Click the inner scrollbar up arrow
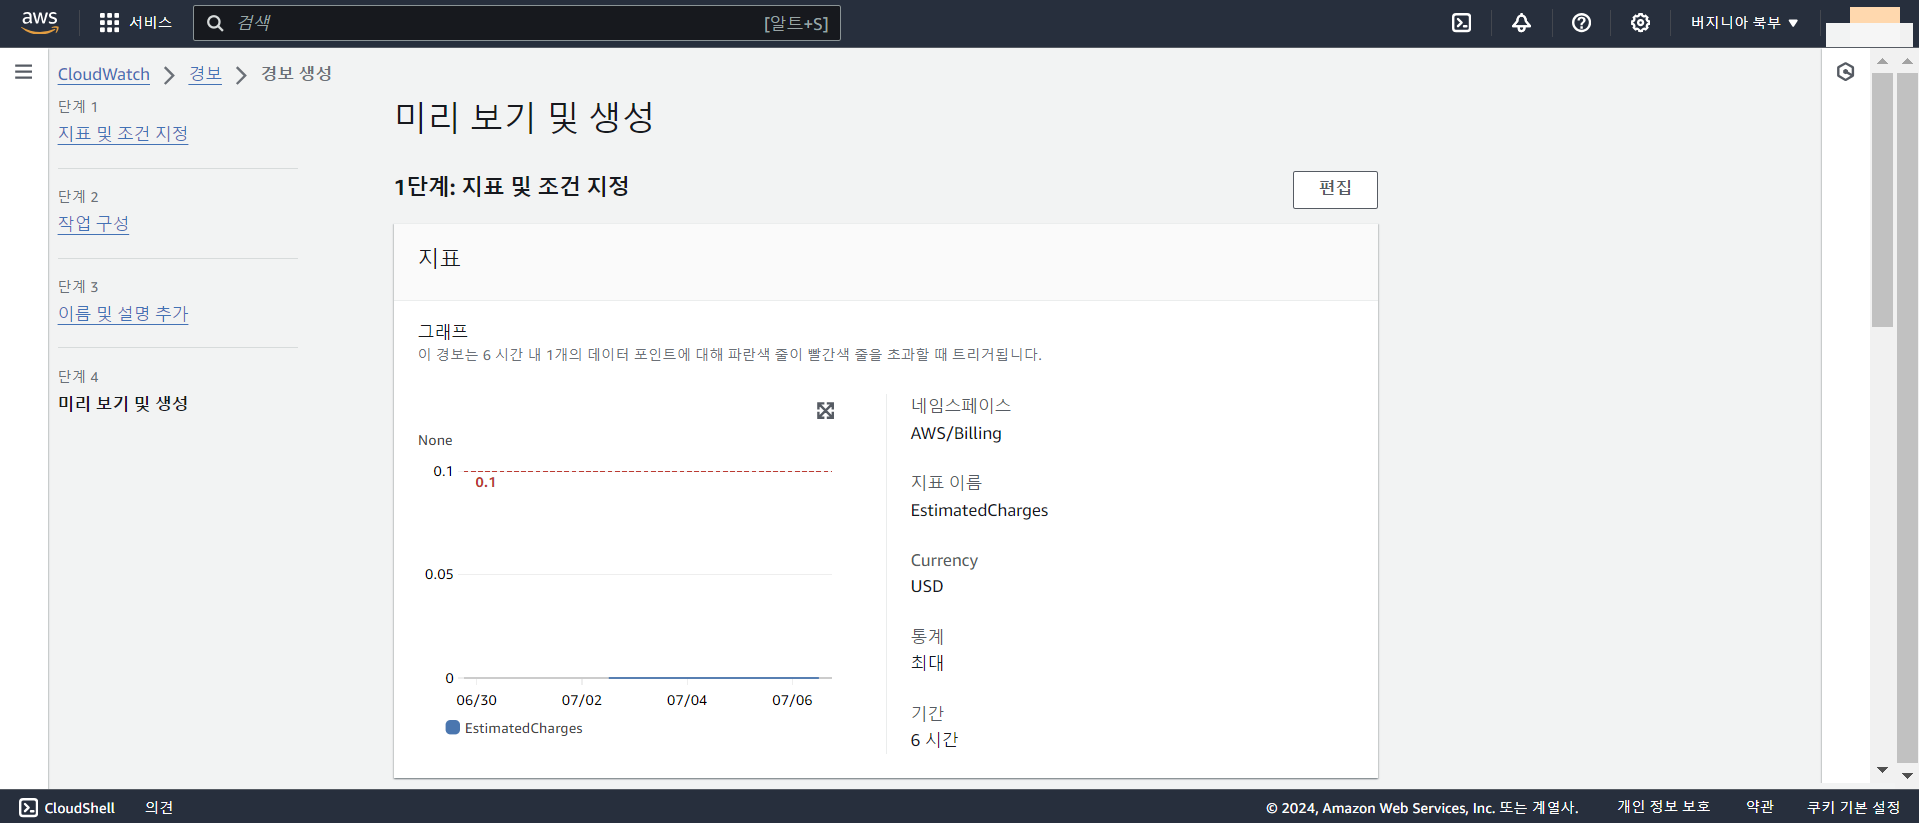1919x823 pixels. pos(1882,62)
